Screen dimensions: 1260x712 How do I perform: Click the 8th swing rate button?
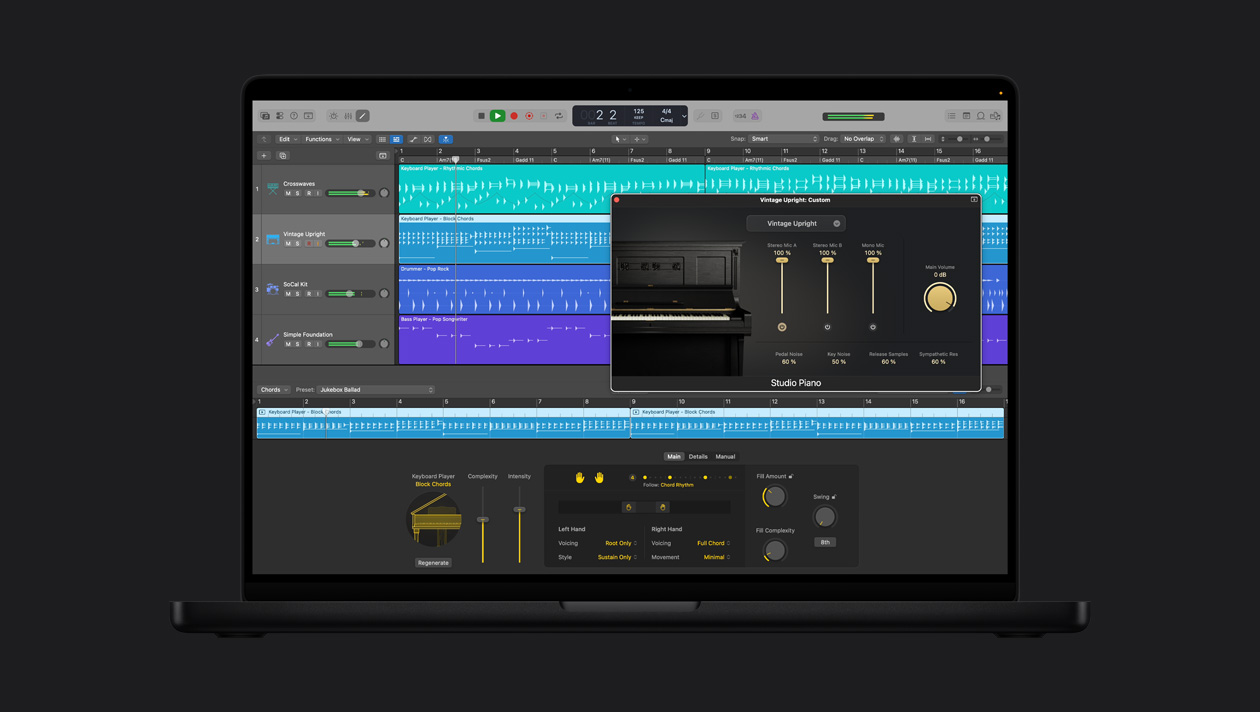point(826,542)
